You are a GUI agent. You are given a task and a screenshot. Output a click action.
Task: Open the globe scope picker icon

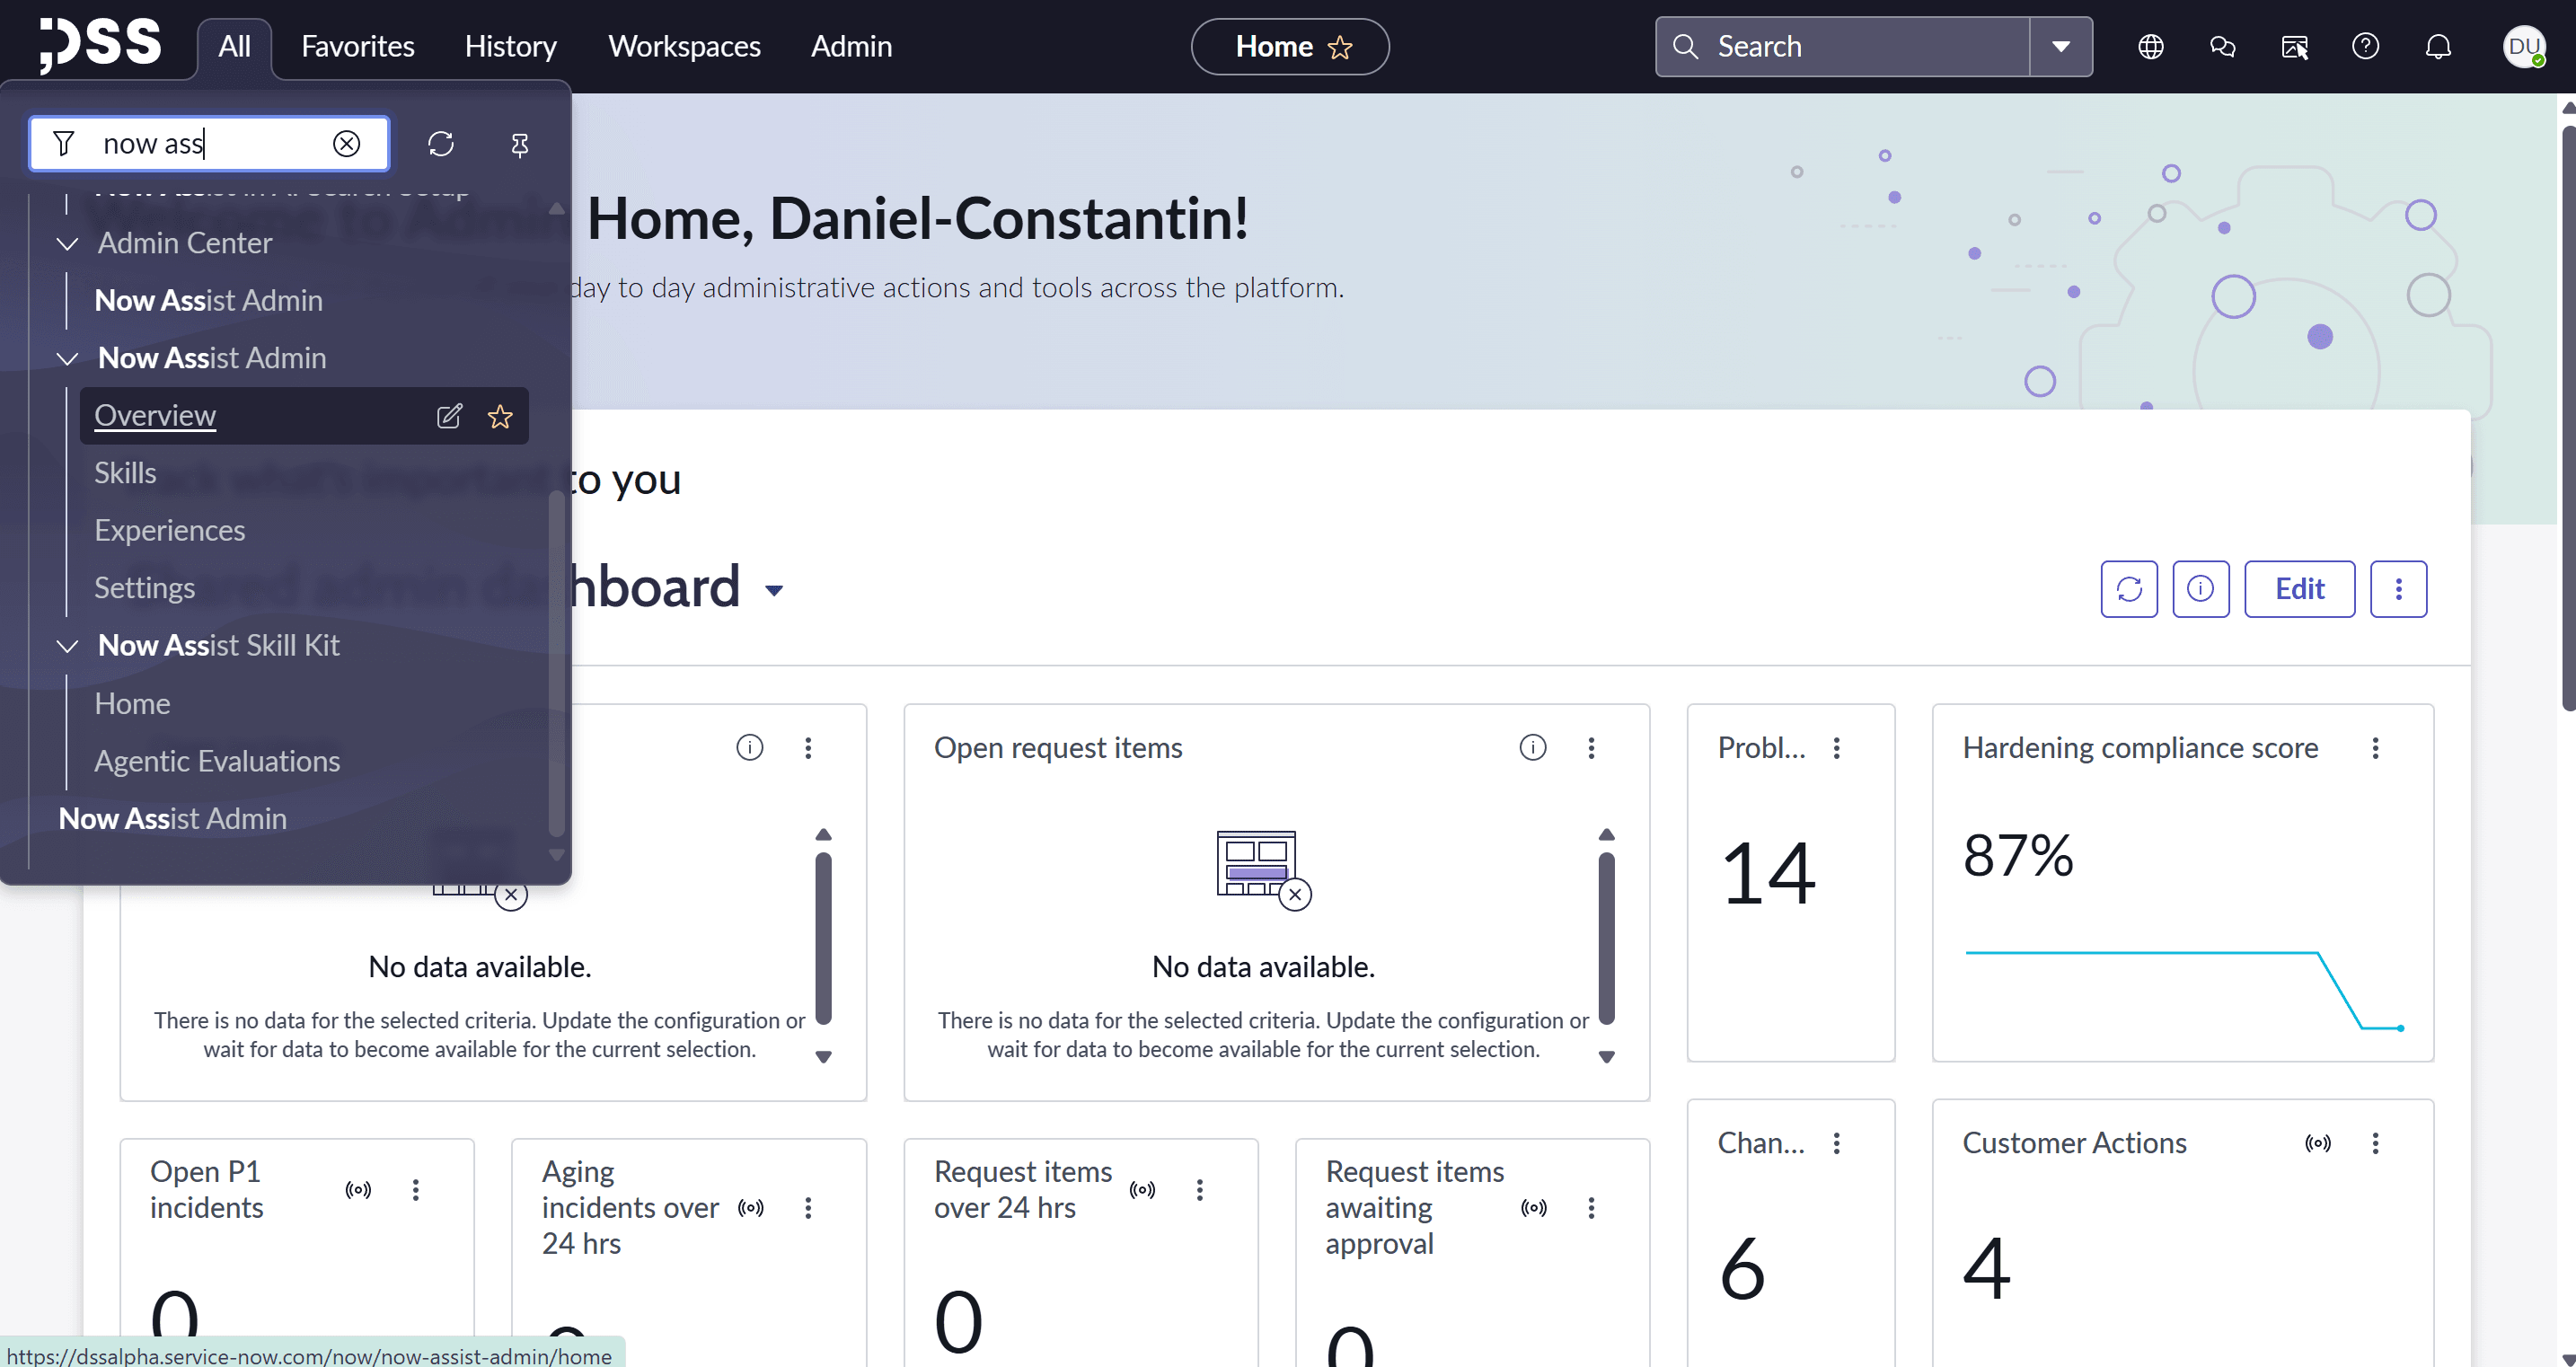pyautogui.click(x=2151, y=47)
